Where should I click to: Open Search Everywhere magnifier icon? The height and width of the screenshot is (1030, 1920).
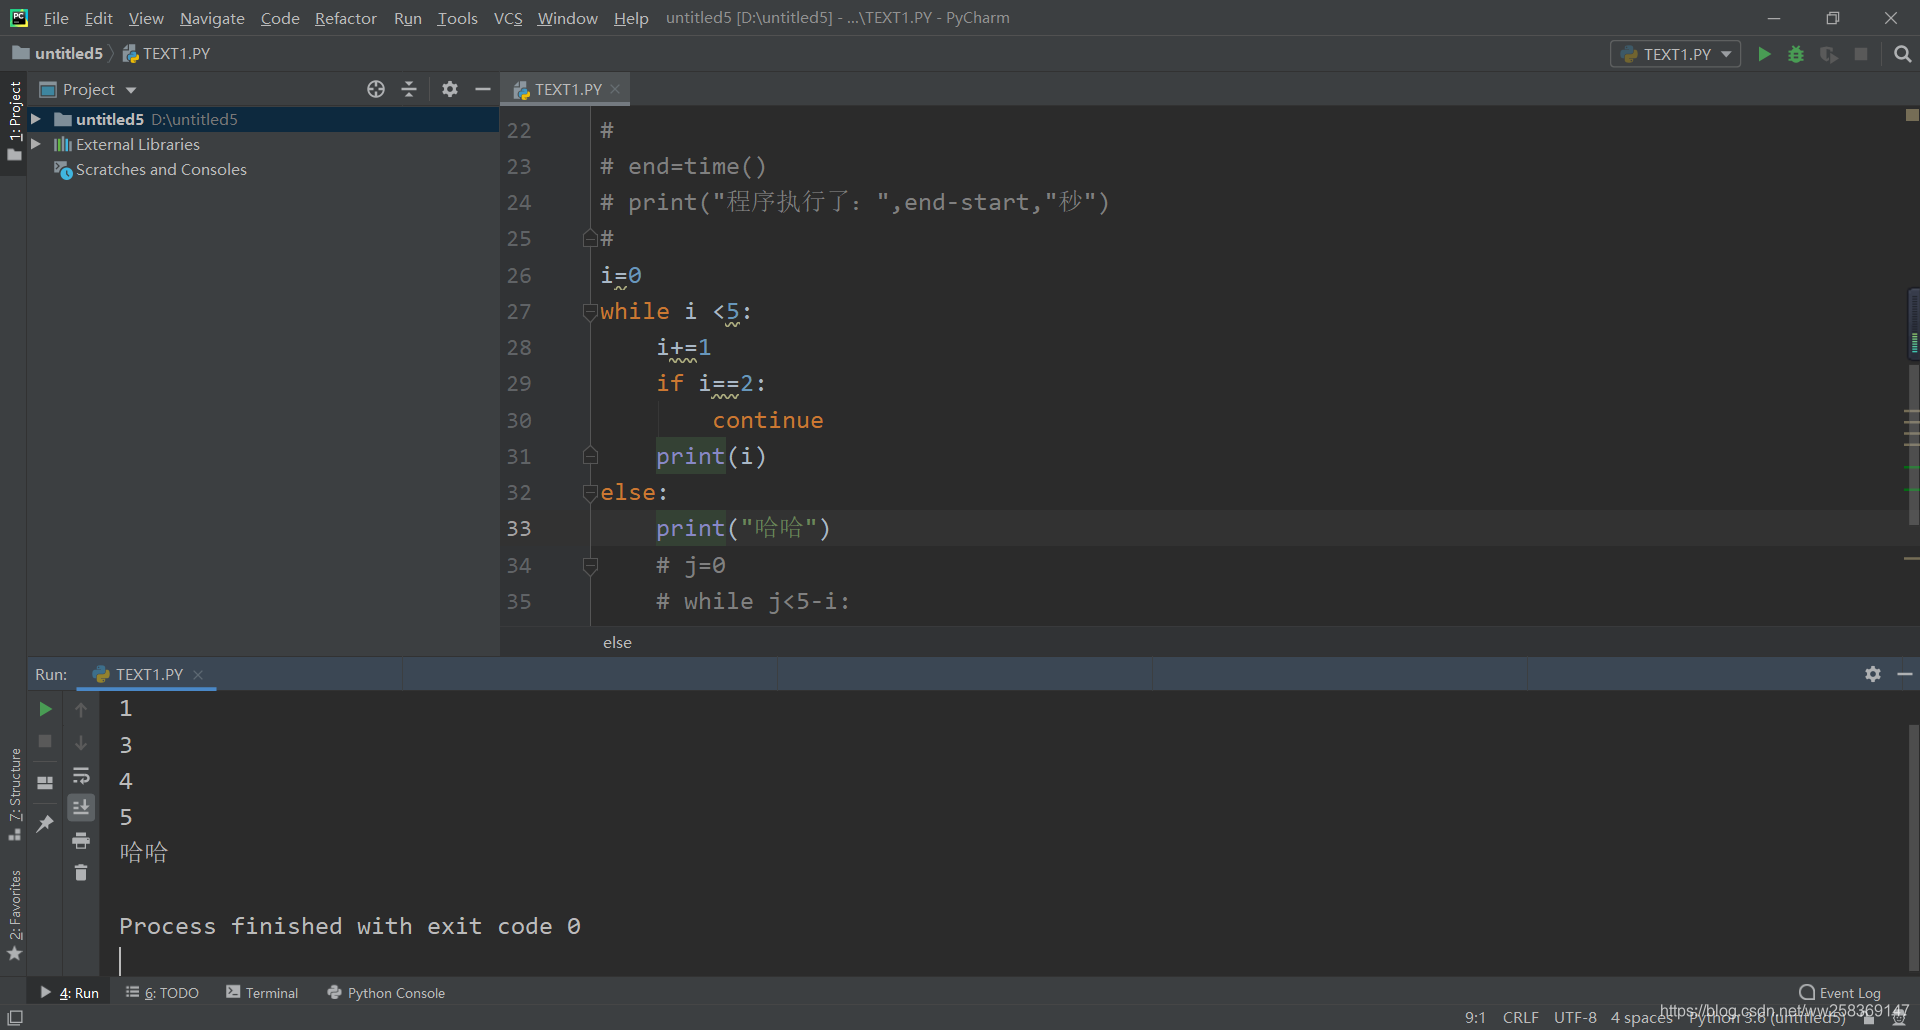[x=1903, y=54]
